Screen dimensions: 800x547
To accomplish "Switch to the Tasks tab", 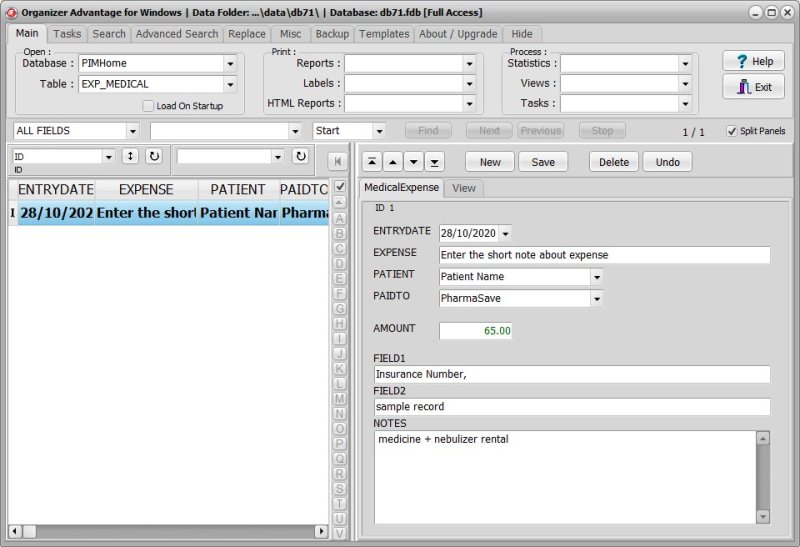I will (67, 34).
